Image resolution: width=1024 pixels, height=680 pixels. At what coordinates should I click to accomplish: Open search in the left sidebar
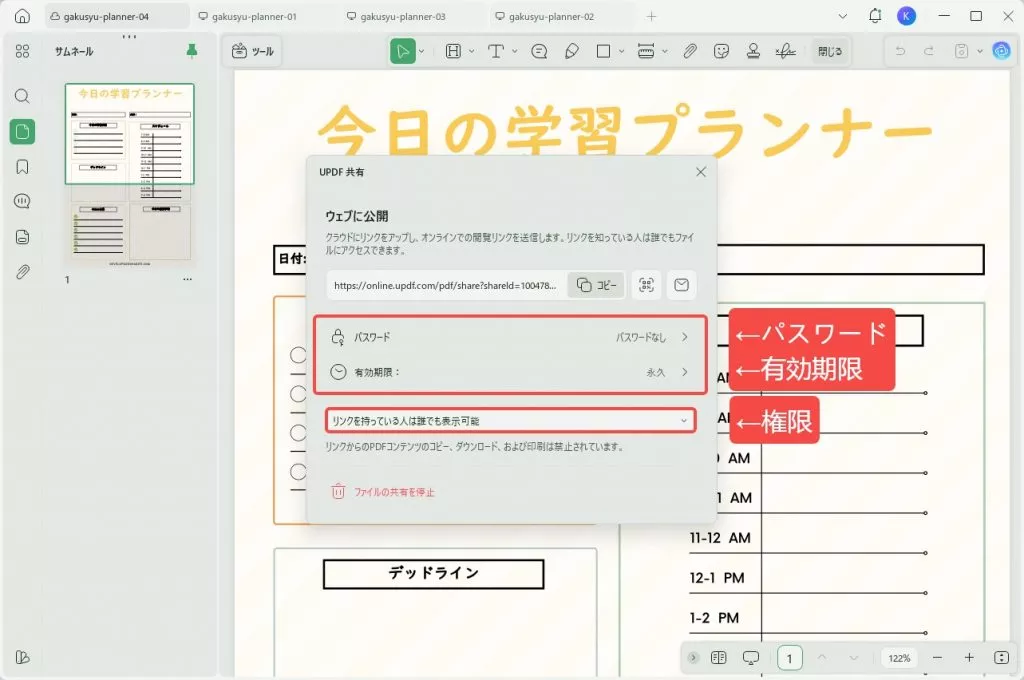pos(22,96)
